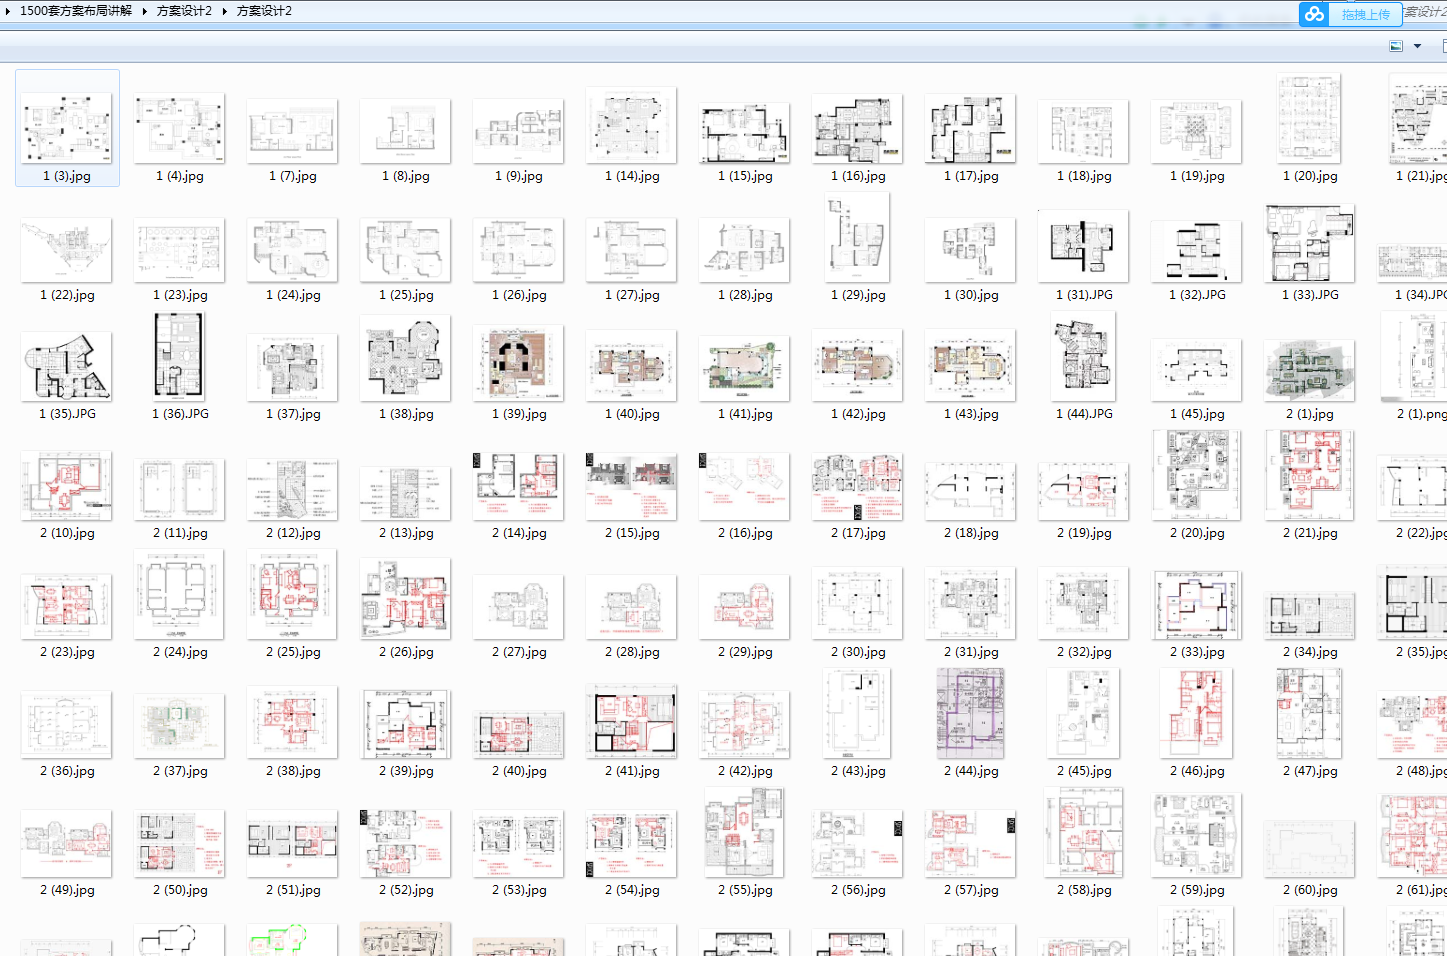
Task: Select the 1 (28).jpg thumbnail
Action: pos(745,250)
